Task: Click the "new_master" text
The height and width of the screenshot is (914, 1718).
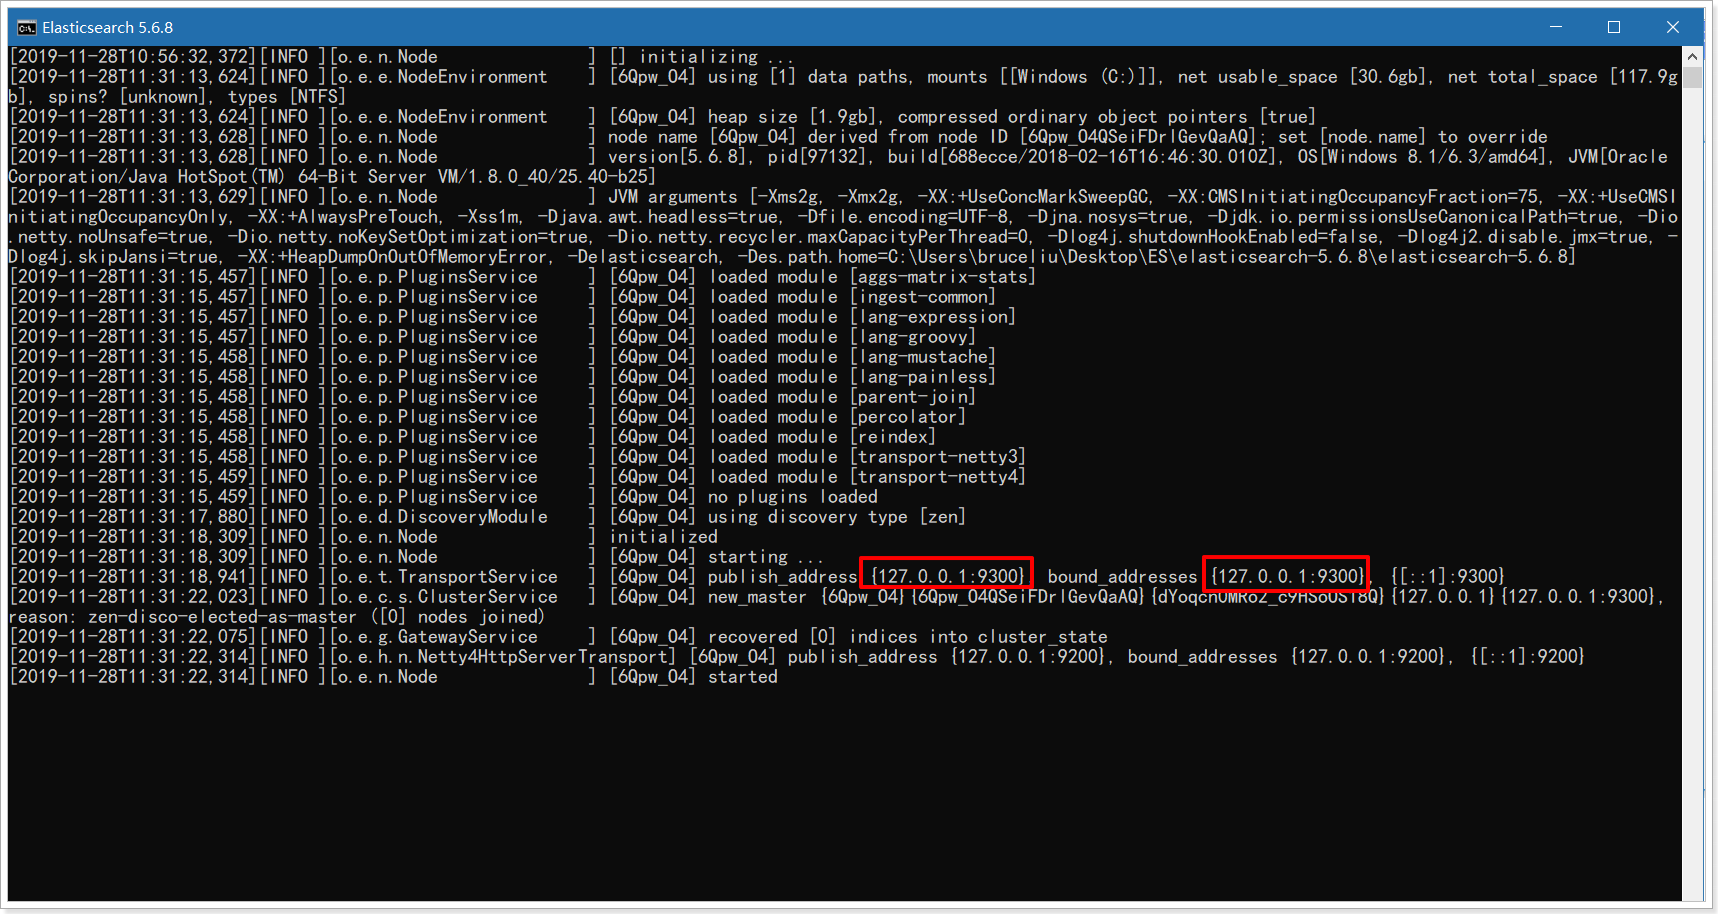Action: 757,597
